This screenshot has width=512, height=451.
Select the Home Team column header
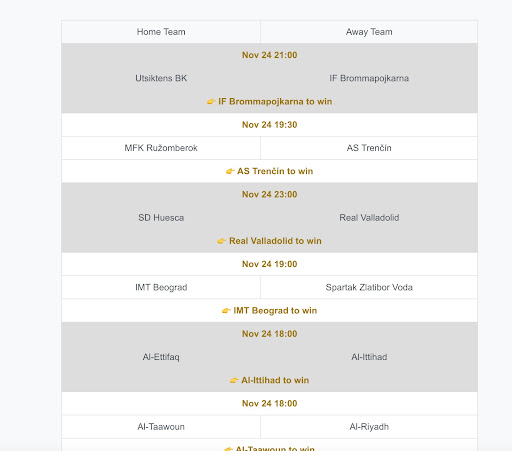click(161, 32)
